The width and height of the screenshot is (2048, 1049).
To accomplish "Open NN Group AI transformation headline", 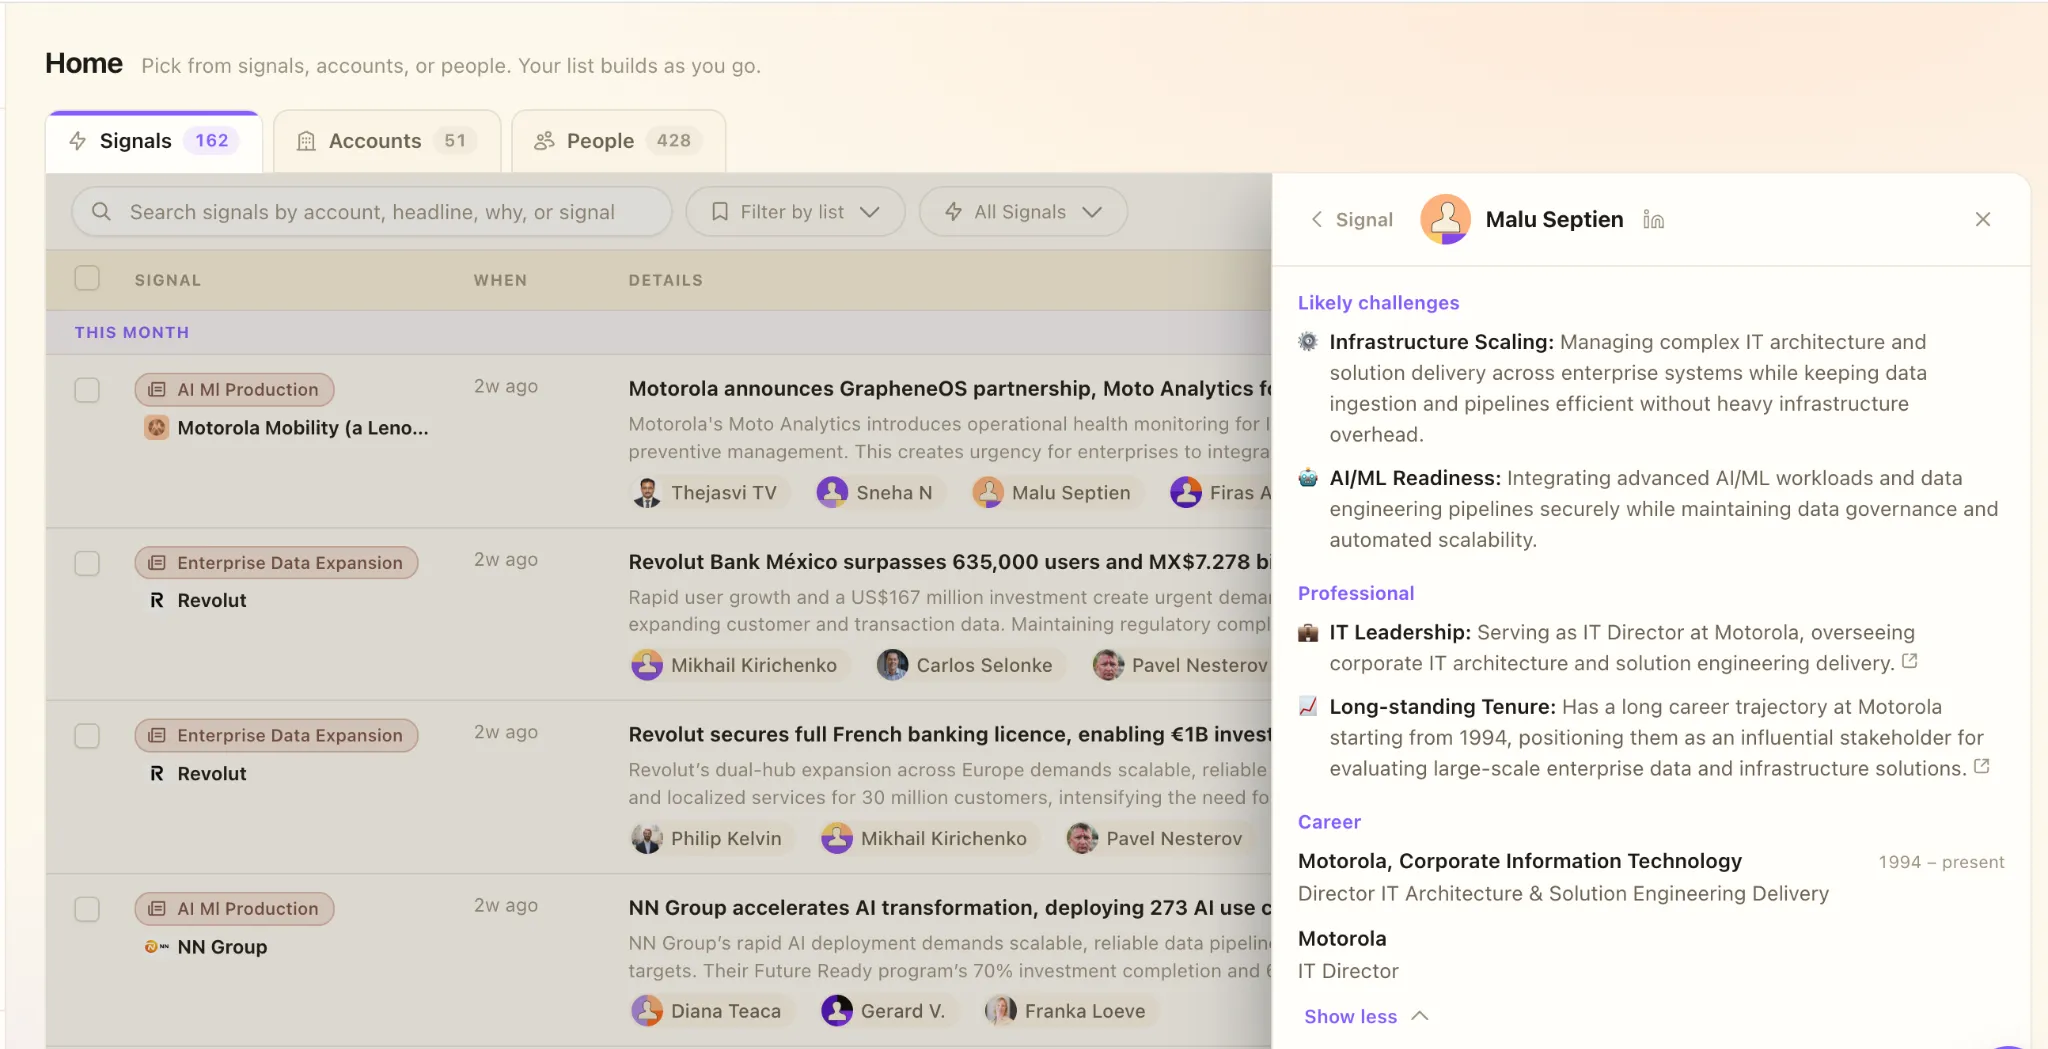I will pyautogui.click(x=950, y=907).
